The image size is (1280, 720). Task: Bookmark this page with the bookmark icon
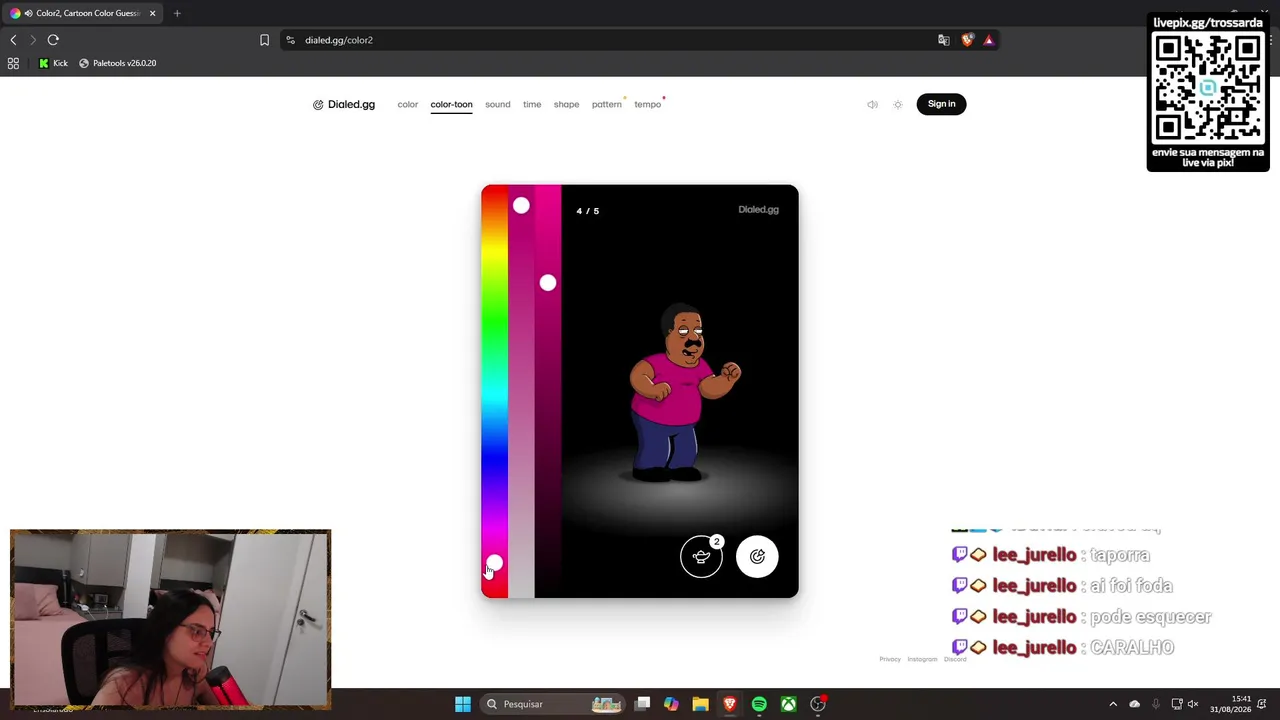pos(264,40)
